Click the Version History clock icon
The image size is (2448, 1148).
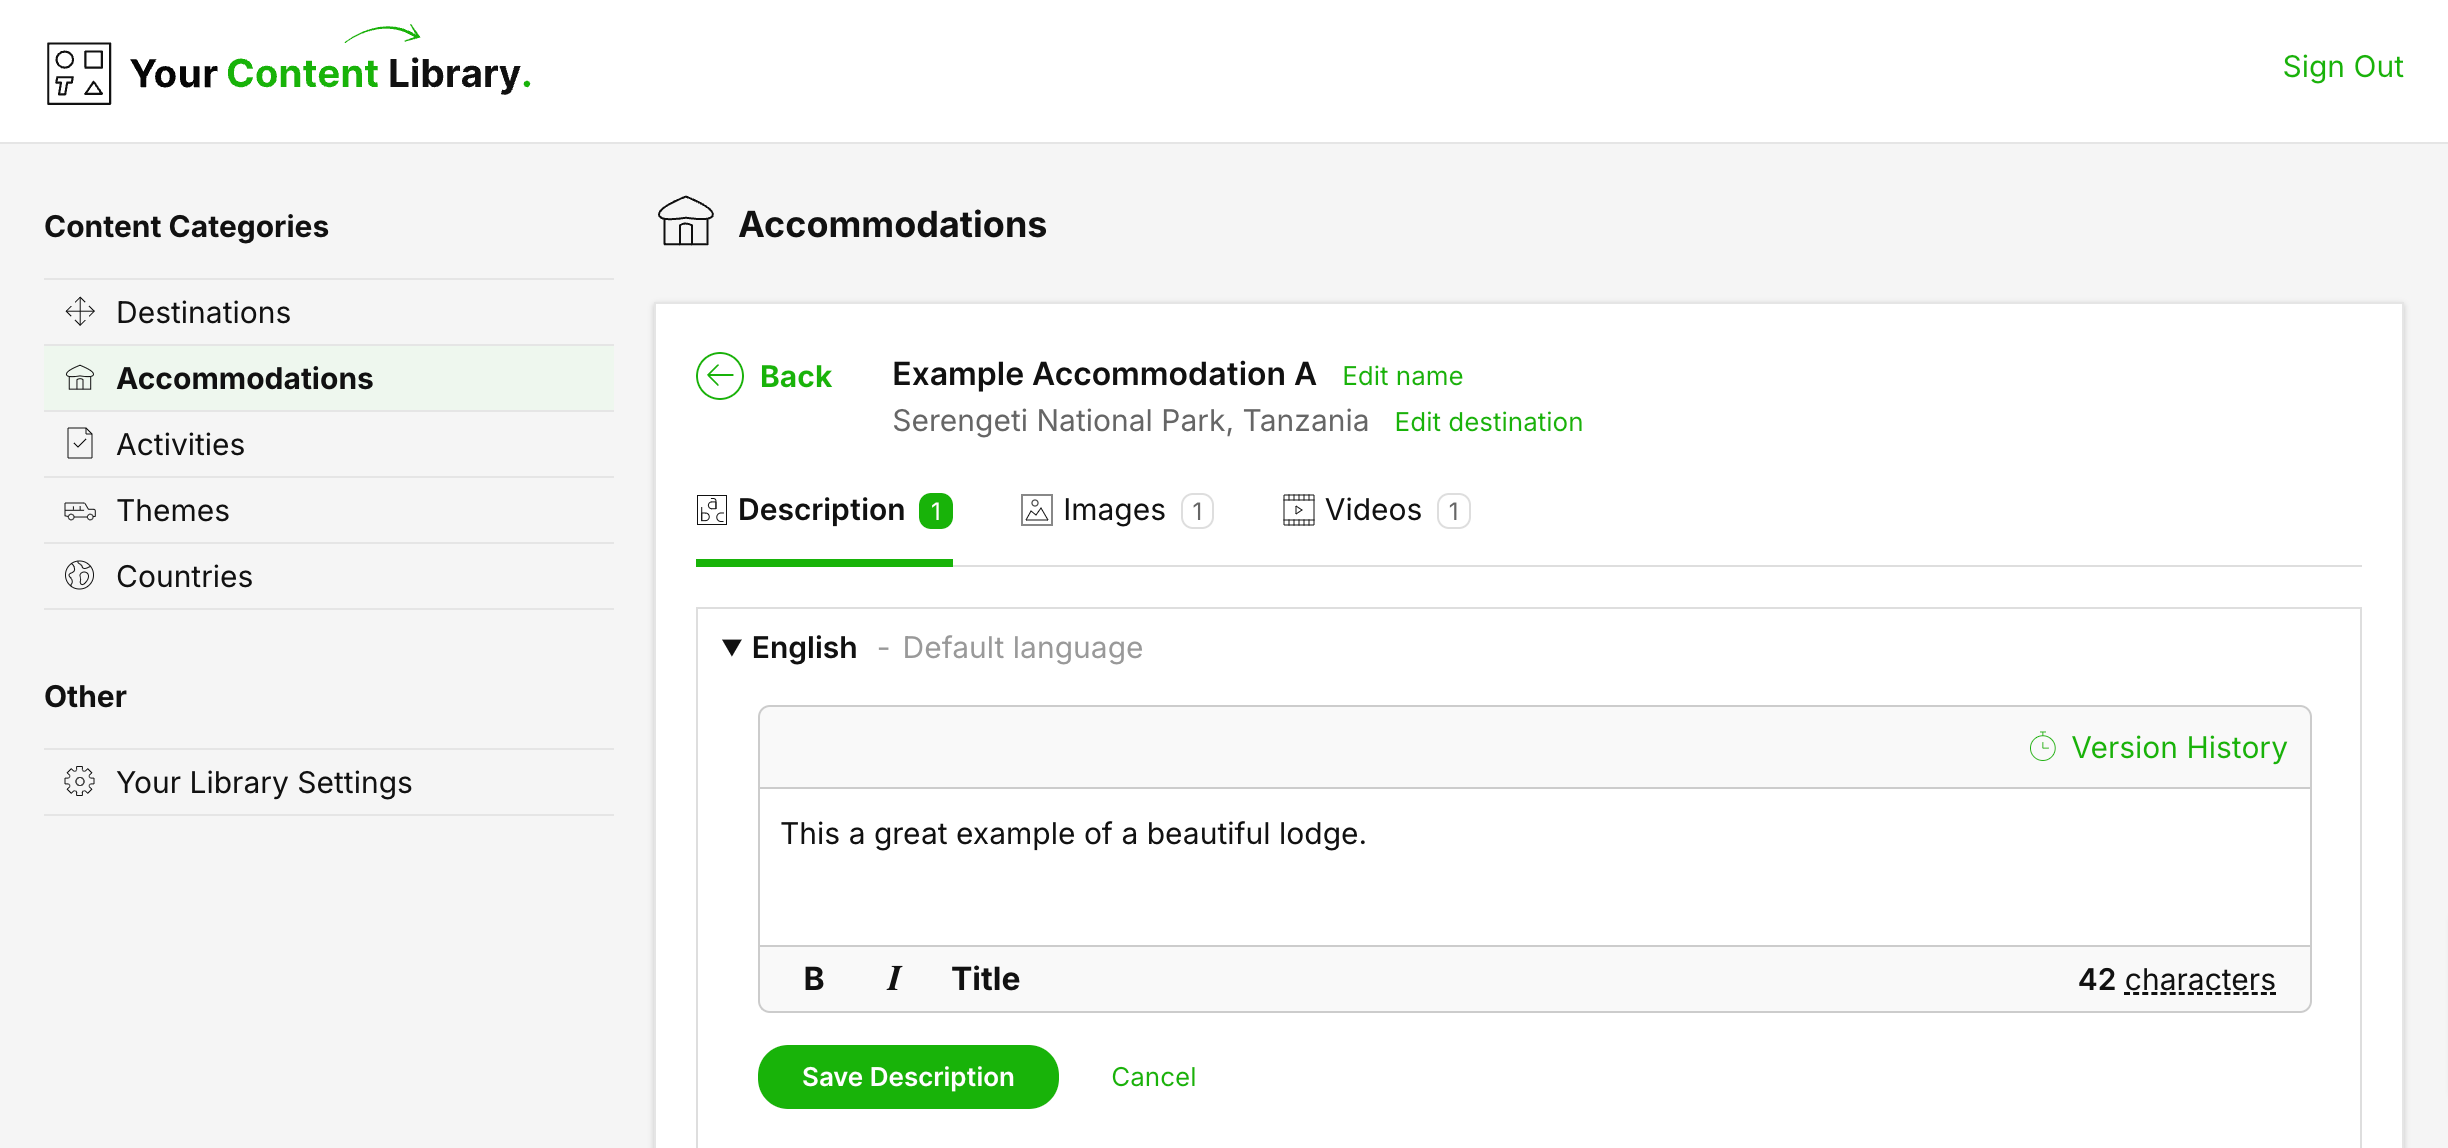pyautogui.click(x=2042, y=747)
